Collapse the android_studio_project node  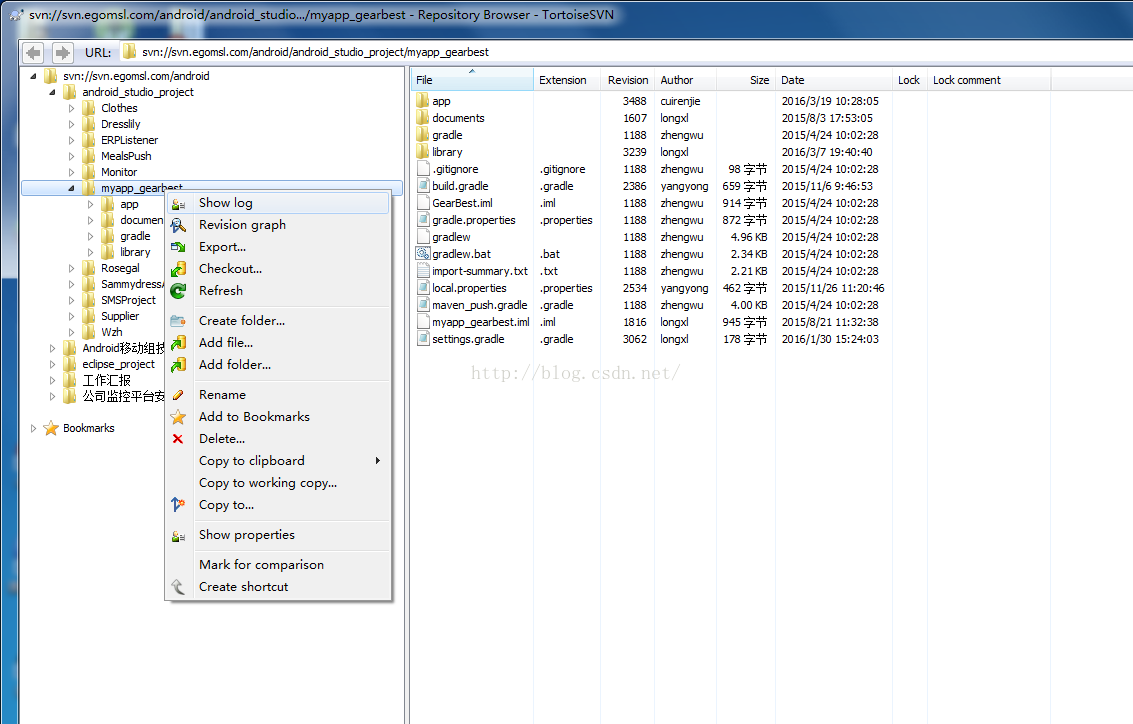coord(52,92)
